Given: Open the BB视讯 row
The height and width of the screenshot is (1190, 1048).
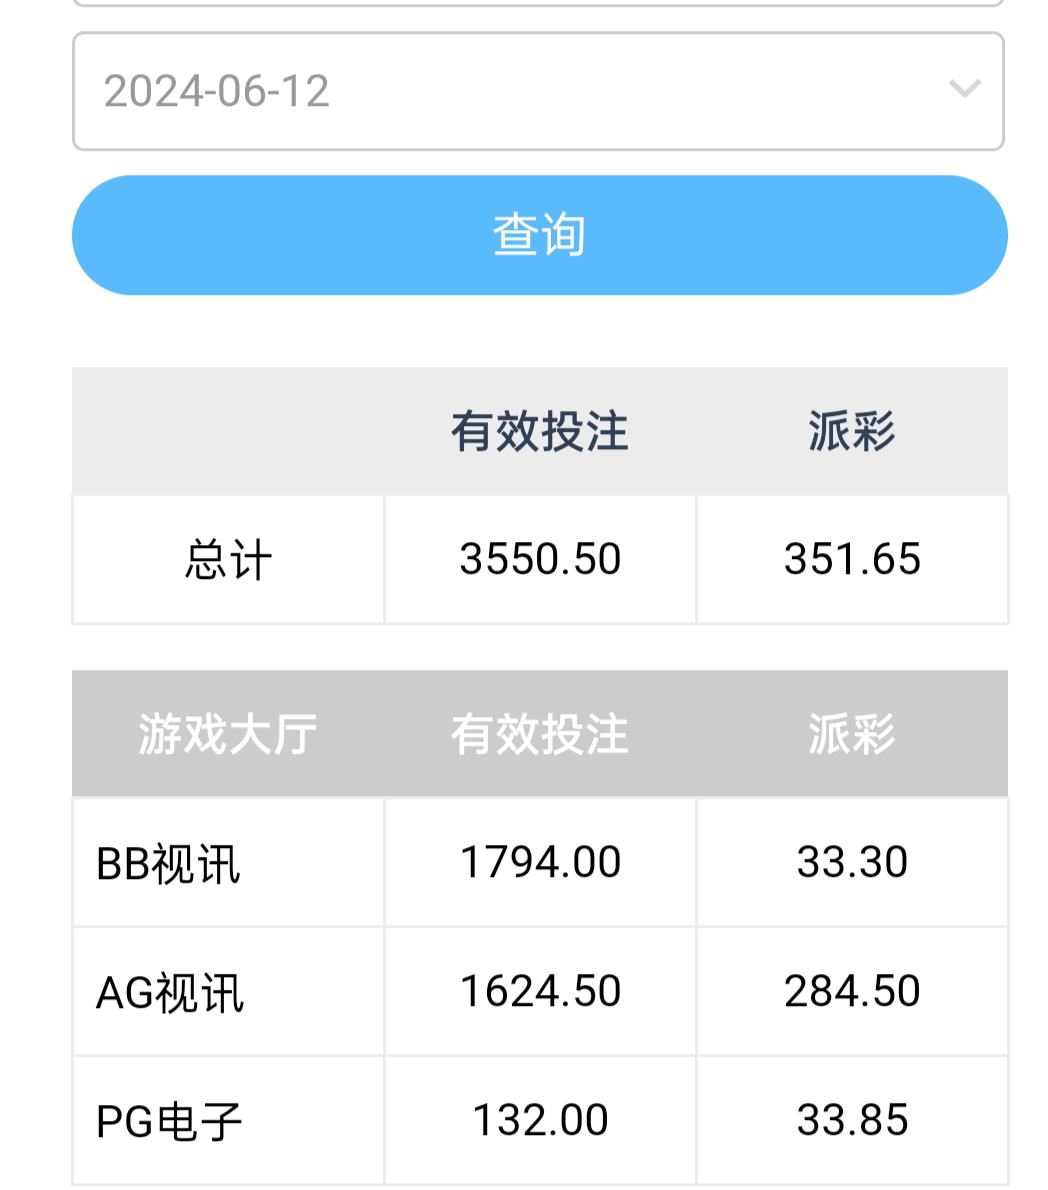Looking at the screenshot, I should (x=169, y=863).
